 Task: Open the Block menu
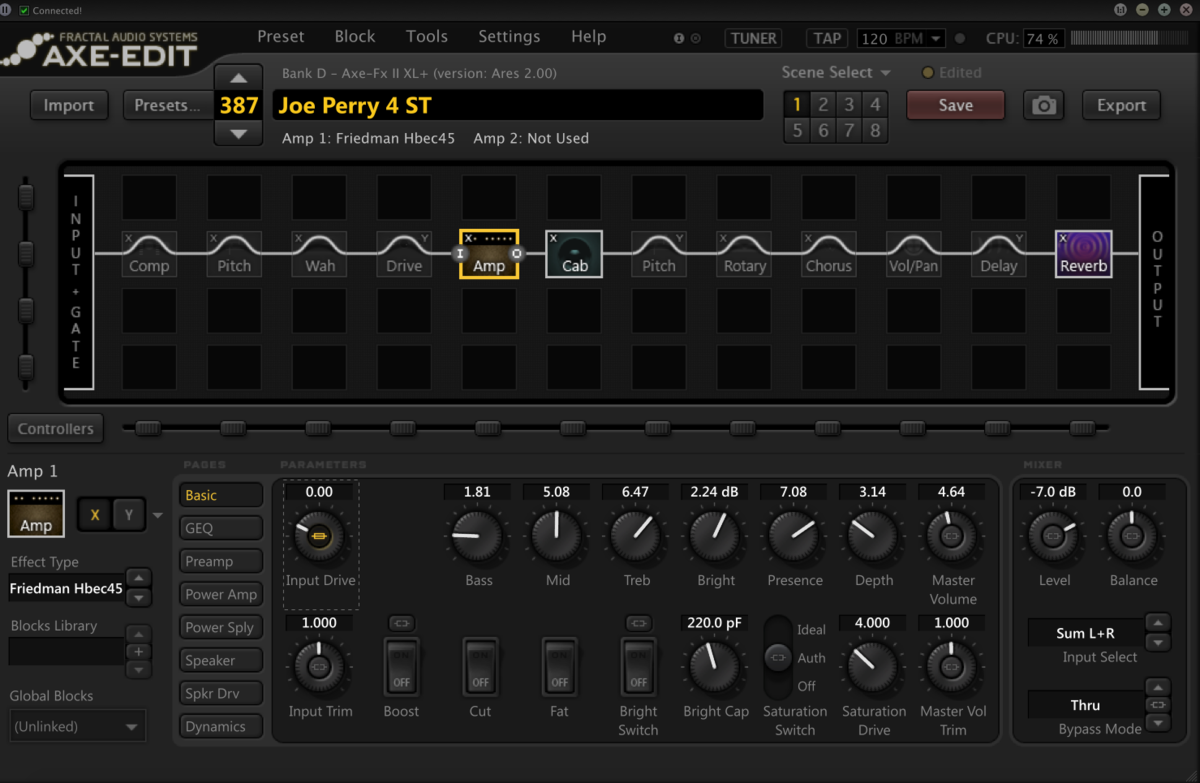coord(355,36)
